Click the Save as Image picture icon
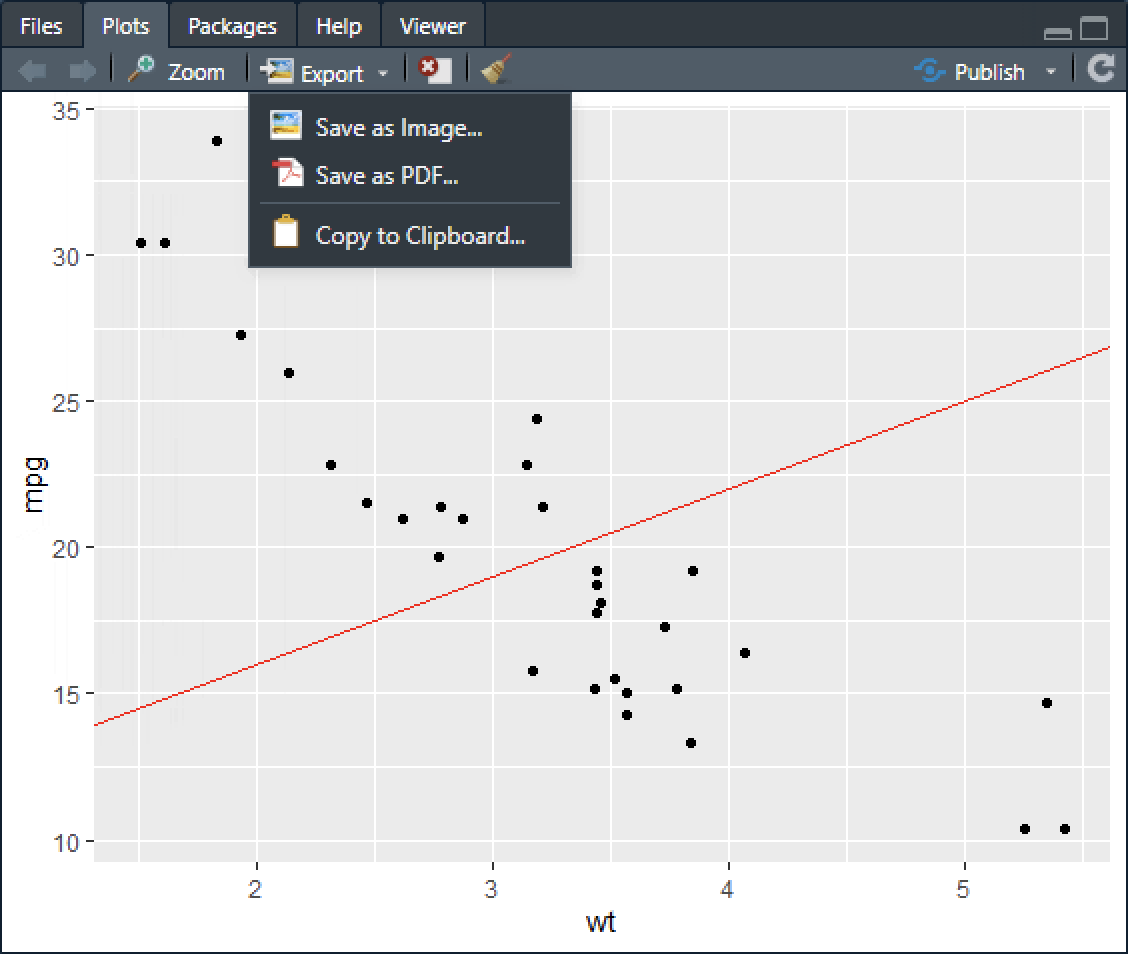 pos(286,125)
